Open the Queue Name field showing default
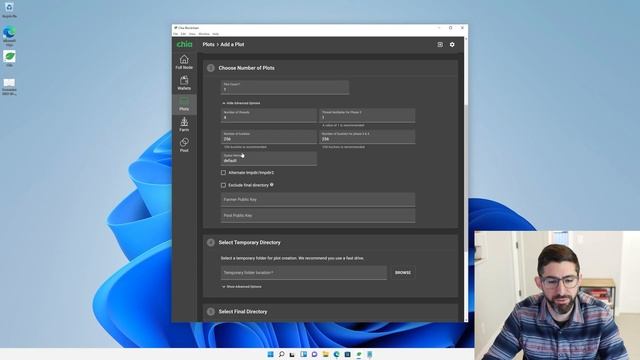Image resolution: width=640 pixels, height=360 pixels. (x=269, y=158)
